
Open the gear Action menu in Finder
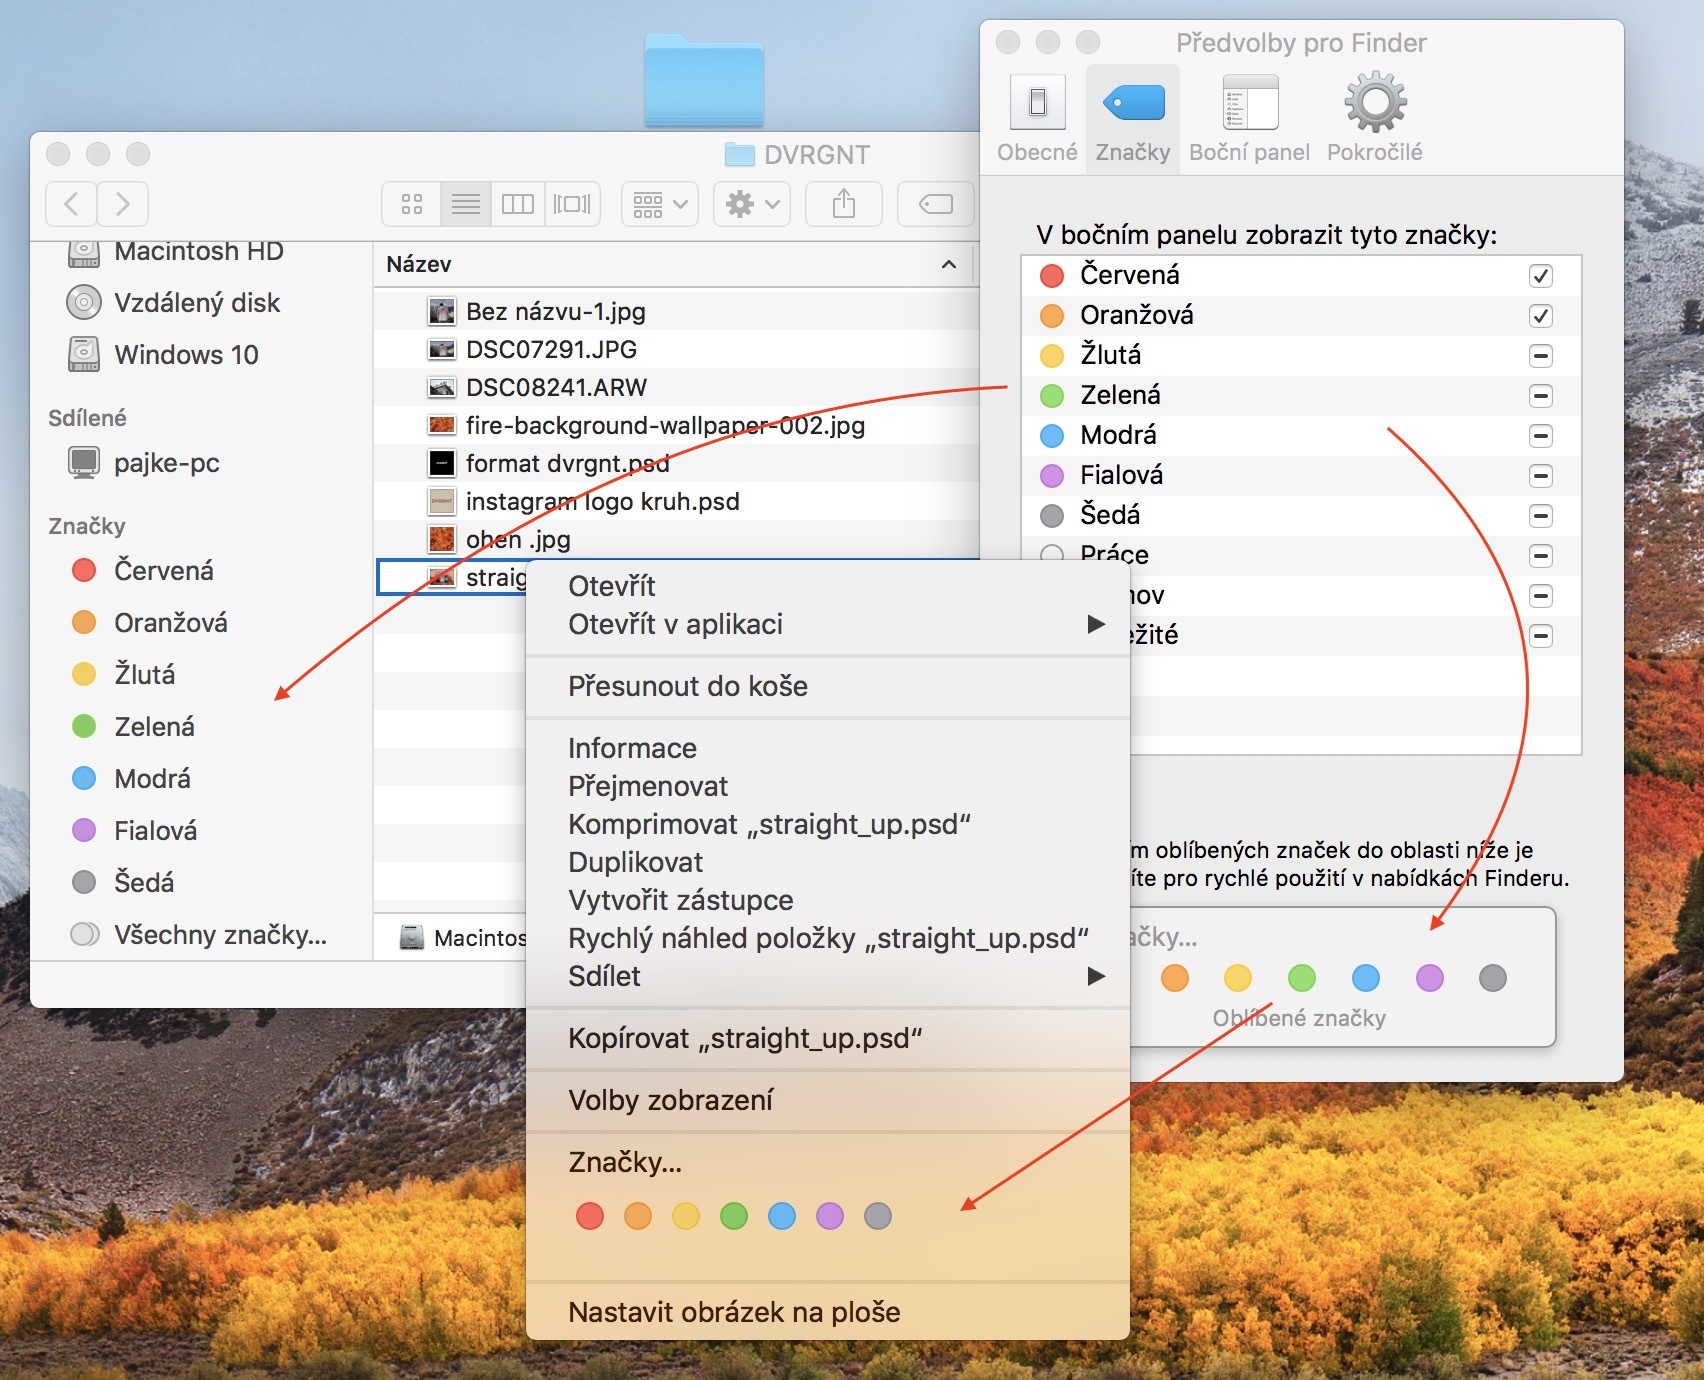(x=752, y=204)
